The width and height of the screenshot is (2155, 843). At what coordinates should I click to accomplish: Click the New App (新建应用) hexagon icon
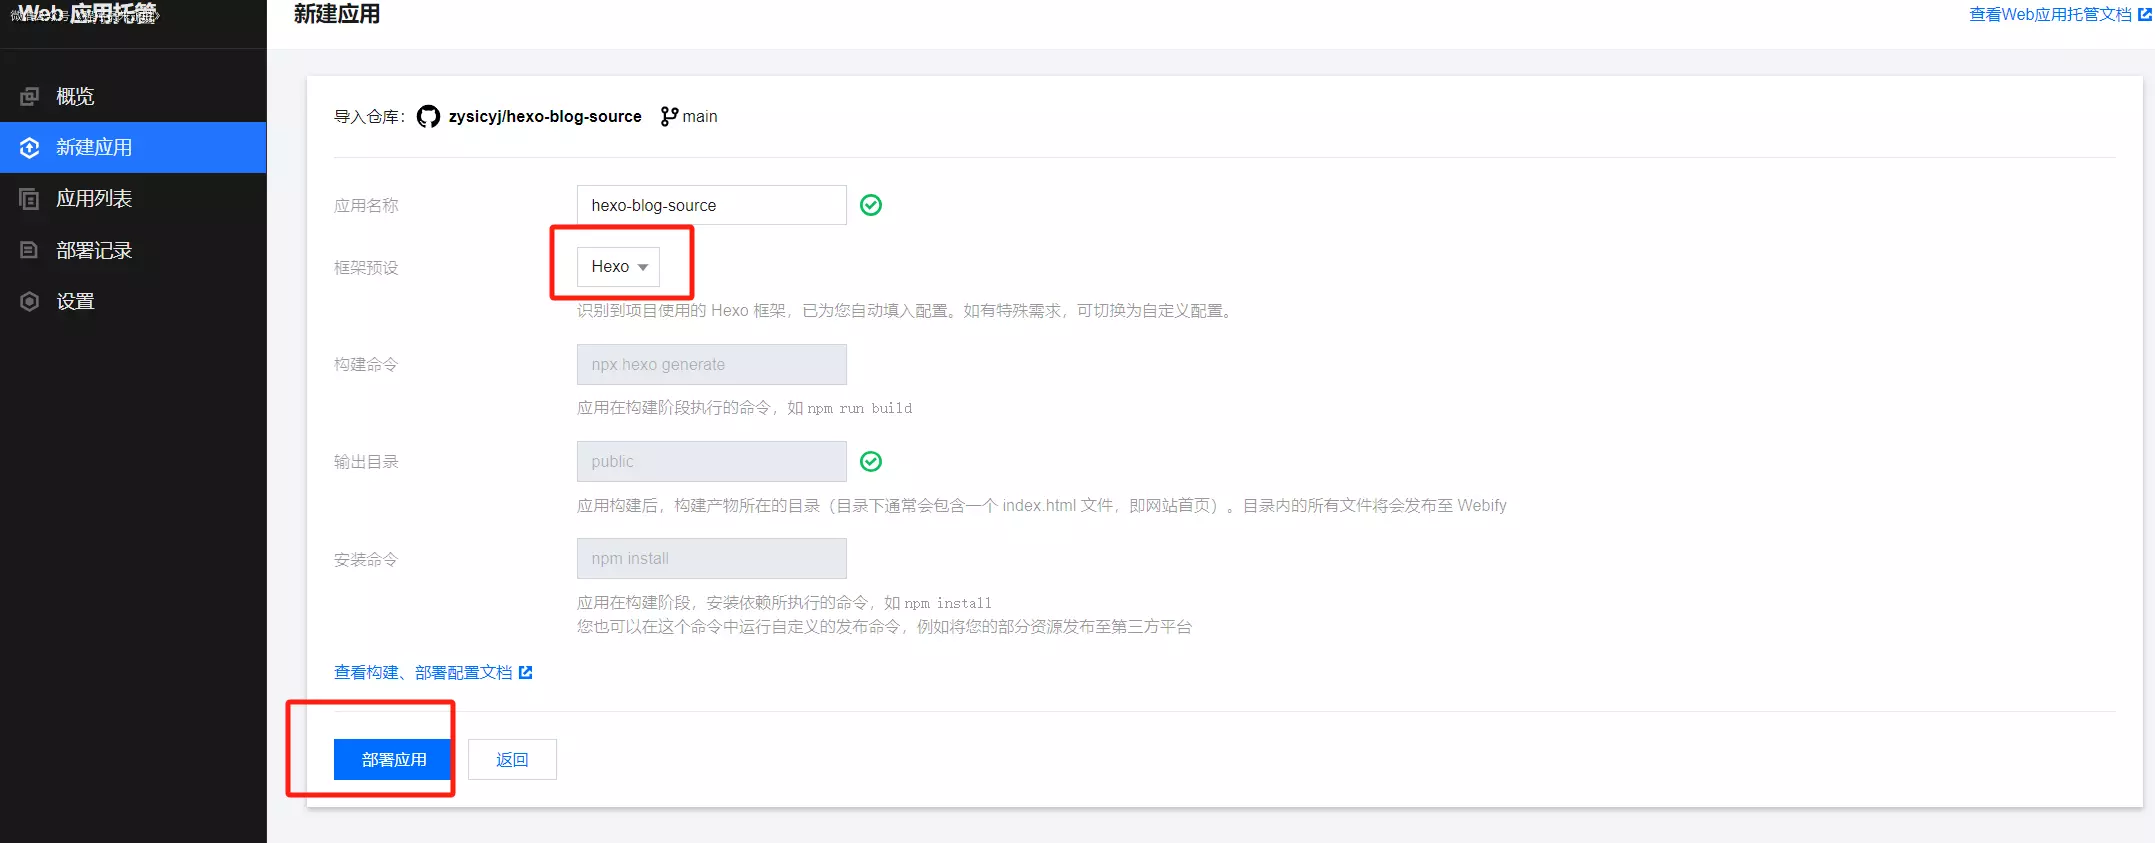tap(30, 148)
